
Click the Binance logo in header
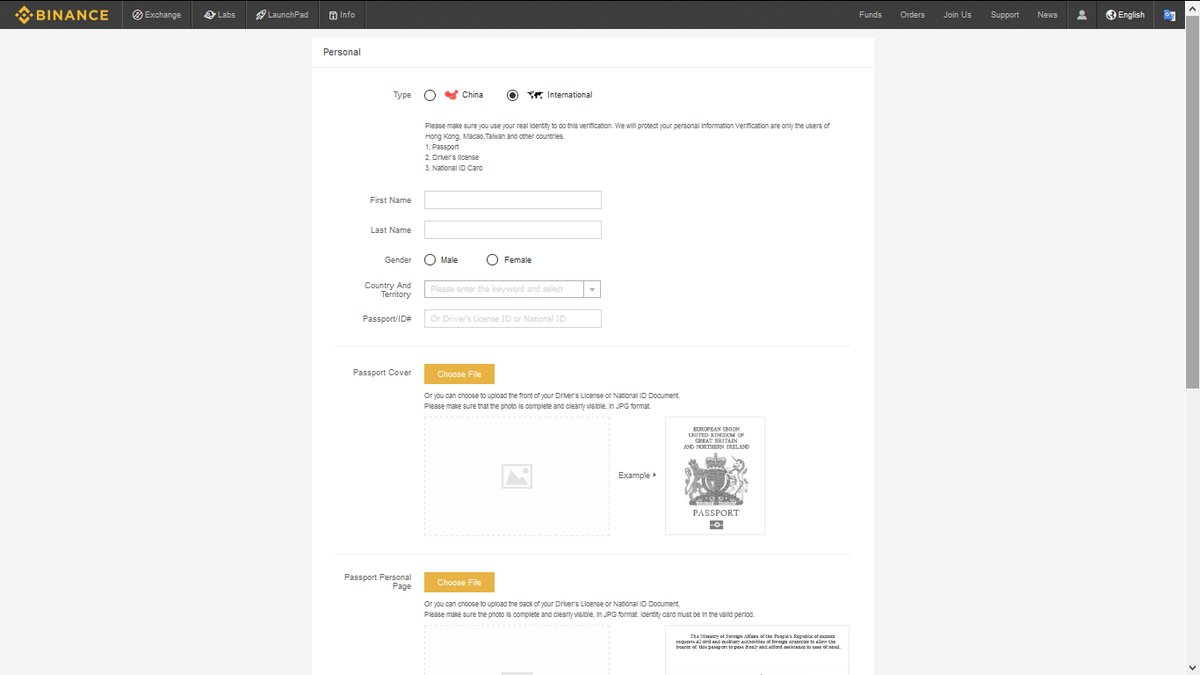point(61,15)
